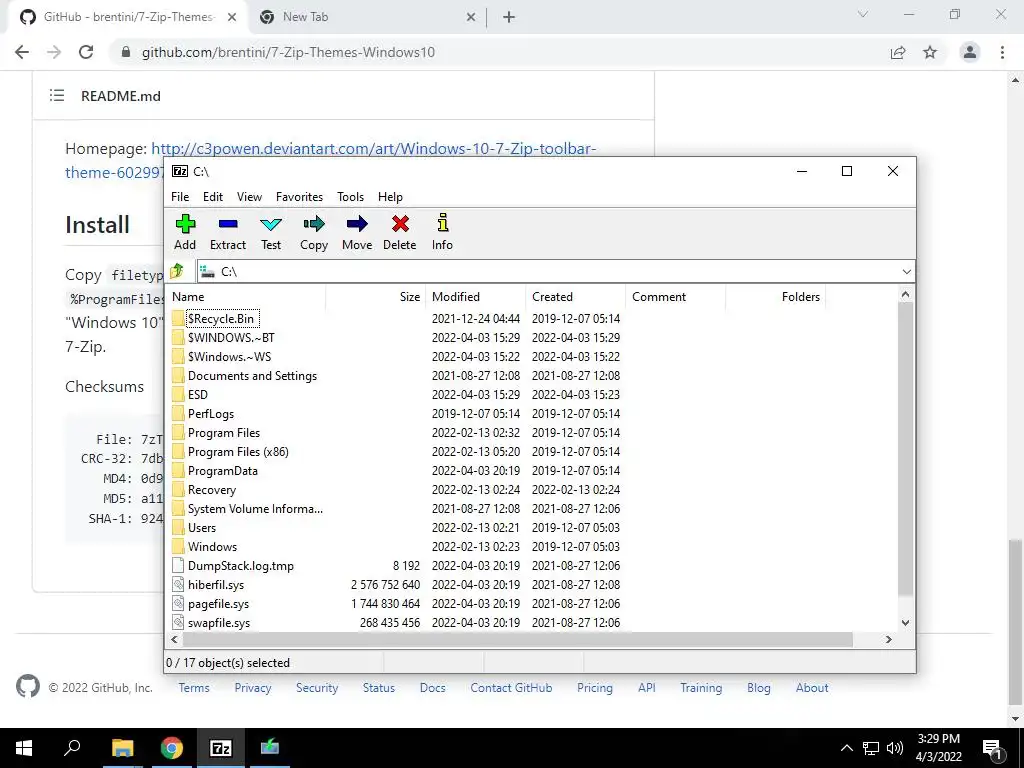Viewport: 1024px width, 768px height.
Task: Select the Windows folder icon
Action: click(x=178, y=547)
